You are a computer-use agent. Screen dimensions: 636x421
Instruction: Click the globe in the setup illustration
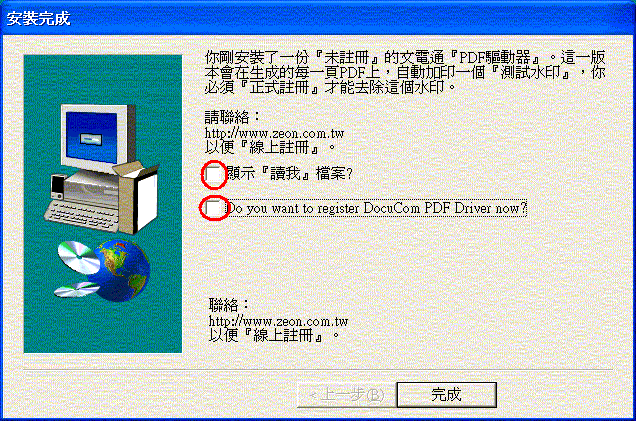(122, 270)
